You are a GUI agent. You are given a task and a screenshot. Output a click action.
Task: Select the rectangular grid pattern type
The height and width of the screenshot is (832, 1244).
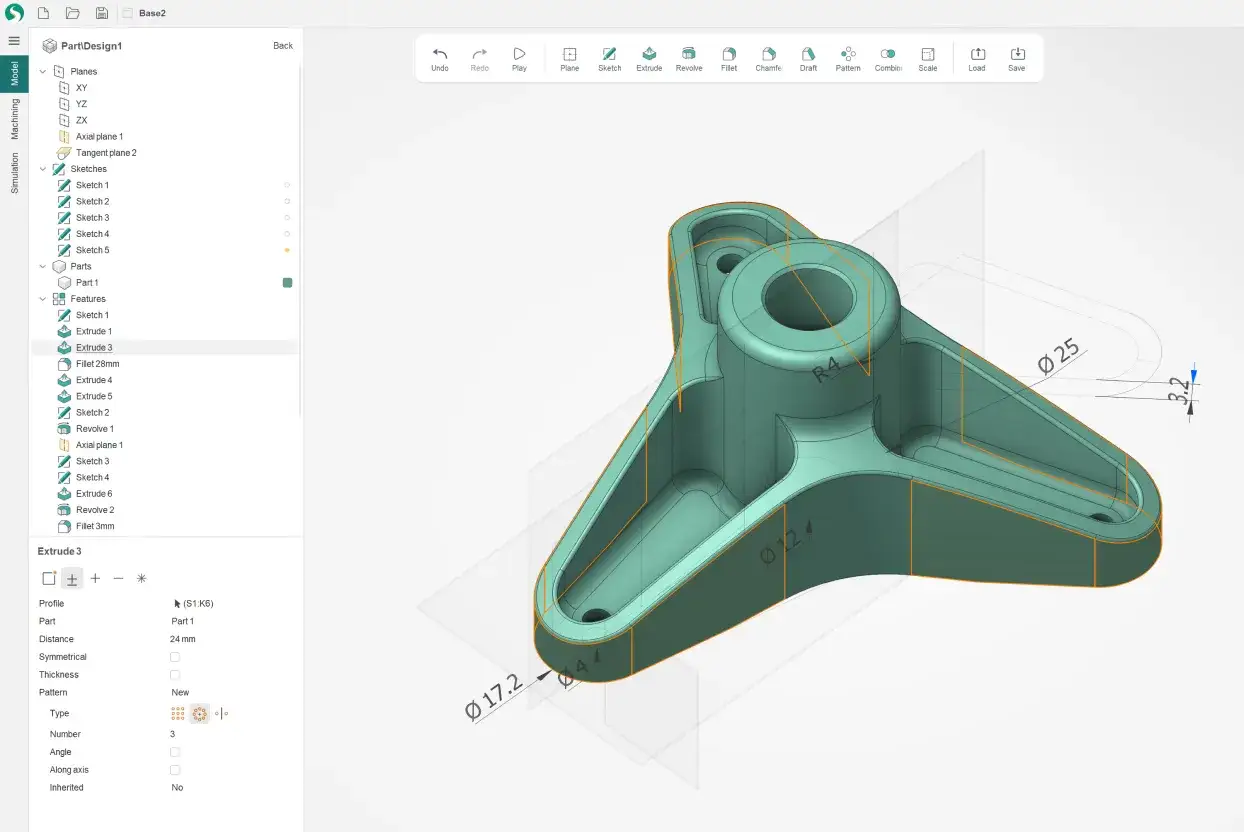(177, 713)
